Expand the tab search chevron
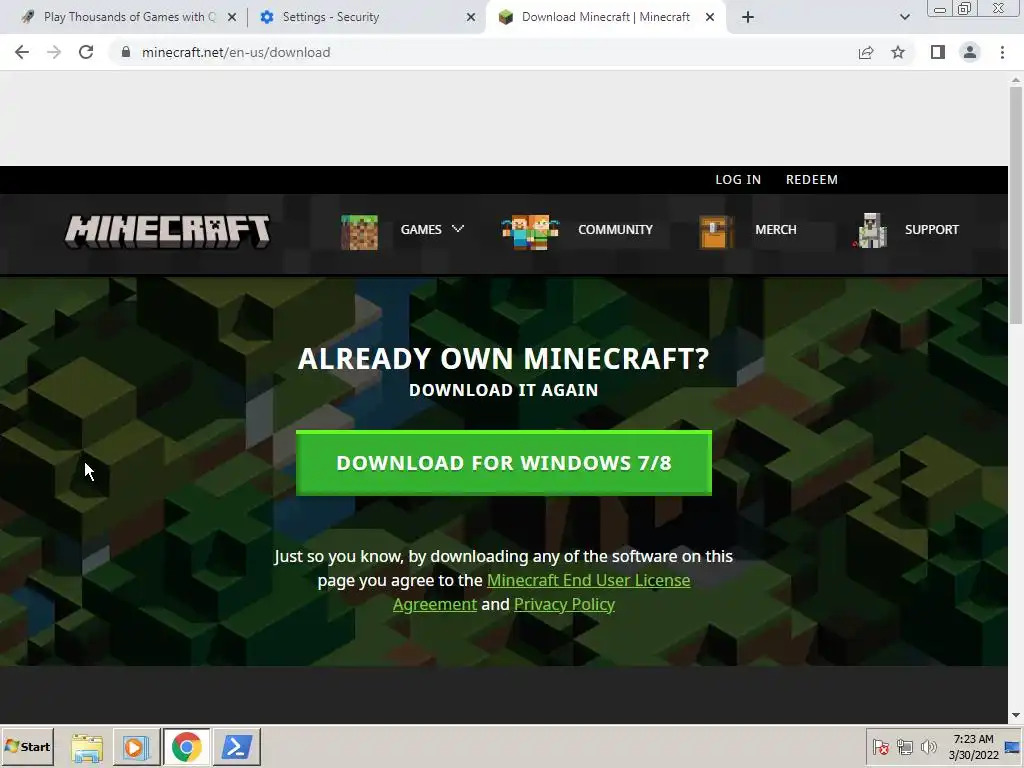 point(904,17)
